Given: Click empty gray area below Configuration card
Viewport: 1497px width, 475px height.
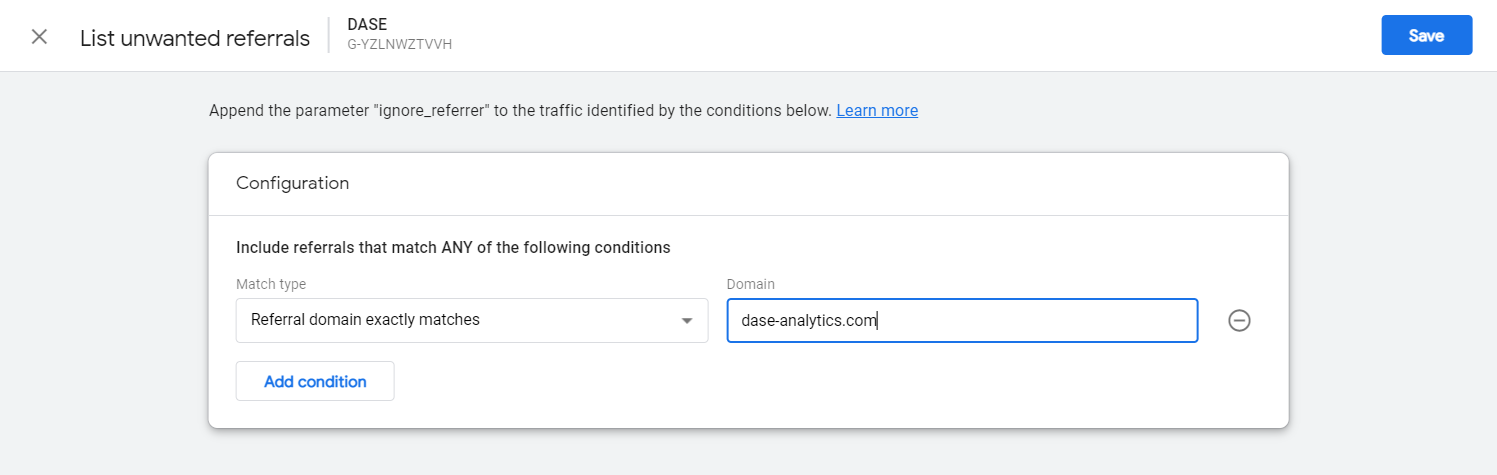Looking at the screenshot, I should coord(748,452).
